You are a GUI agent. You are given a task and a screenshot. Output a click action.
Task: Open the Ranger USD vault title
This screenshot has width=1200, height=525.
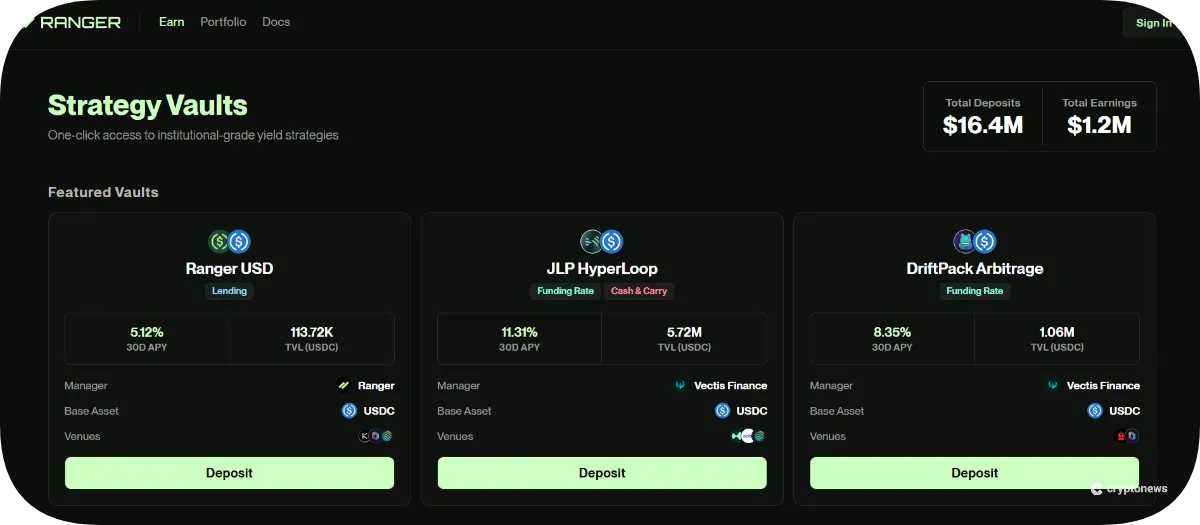[x=229, y=268]
